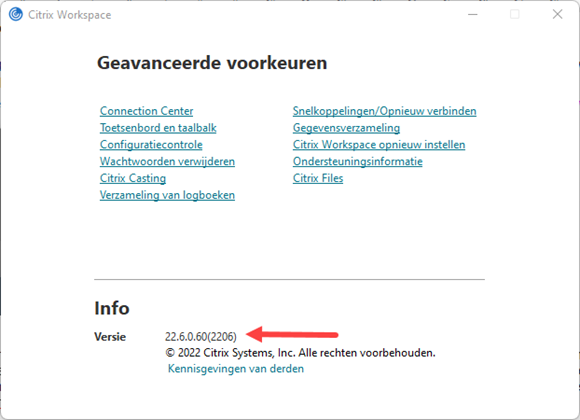Open the Citrix Casting link
Viewport: 580px width, 420px height.
coord(133,178)
